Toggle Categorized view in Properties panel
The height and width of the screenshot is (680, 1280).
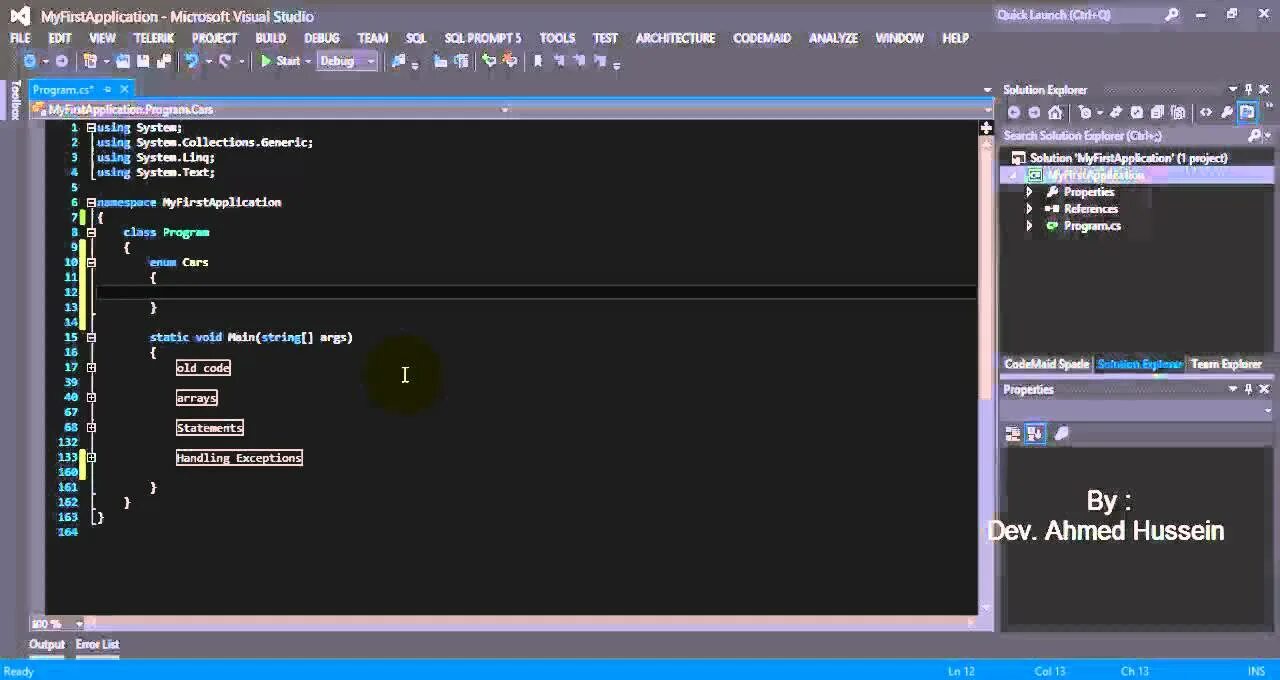click(1013, 434)
